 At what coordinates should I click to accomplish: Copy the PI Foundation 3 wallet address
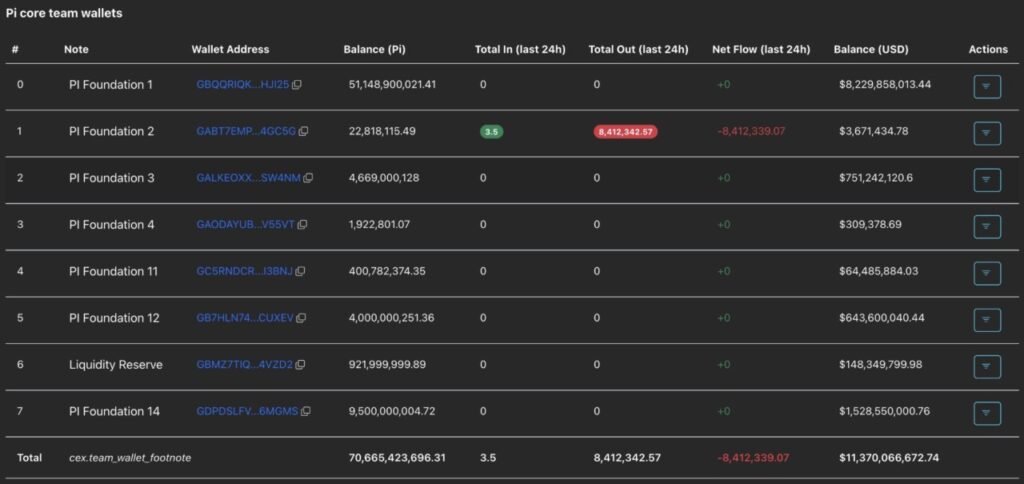(x=308, y=179)
